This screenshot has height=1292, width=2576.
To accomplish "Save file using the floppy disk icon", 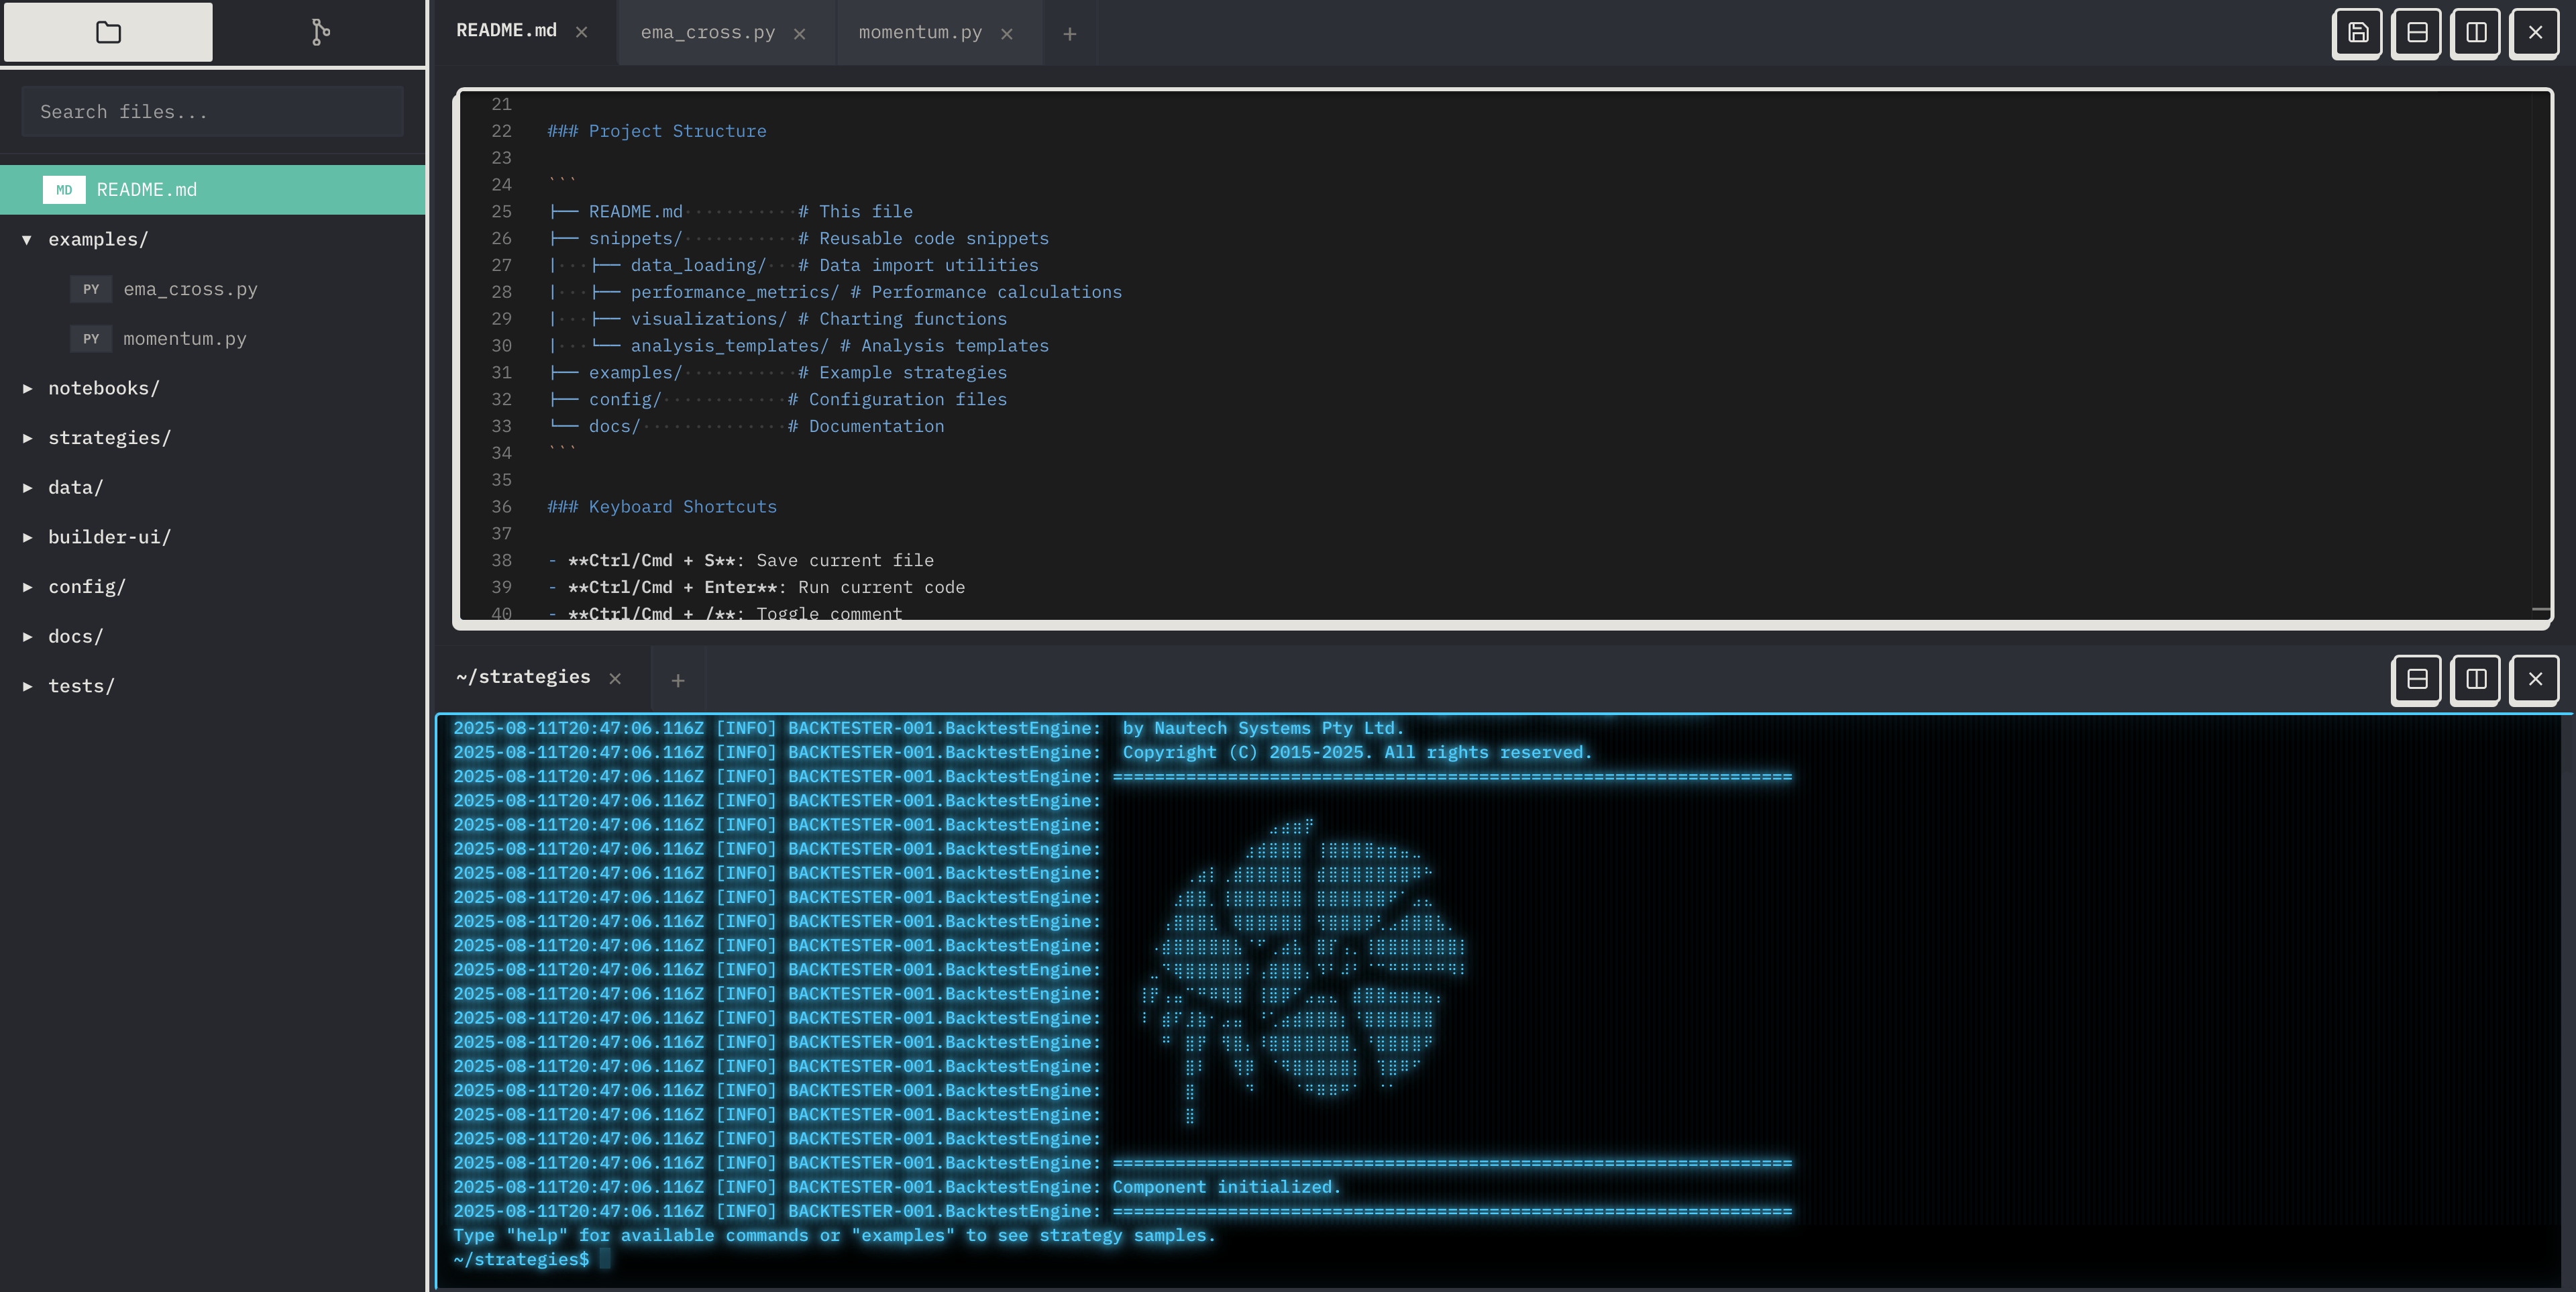I will [2357, 33].
